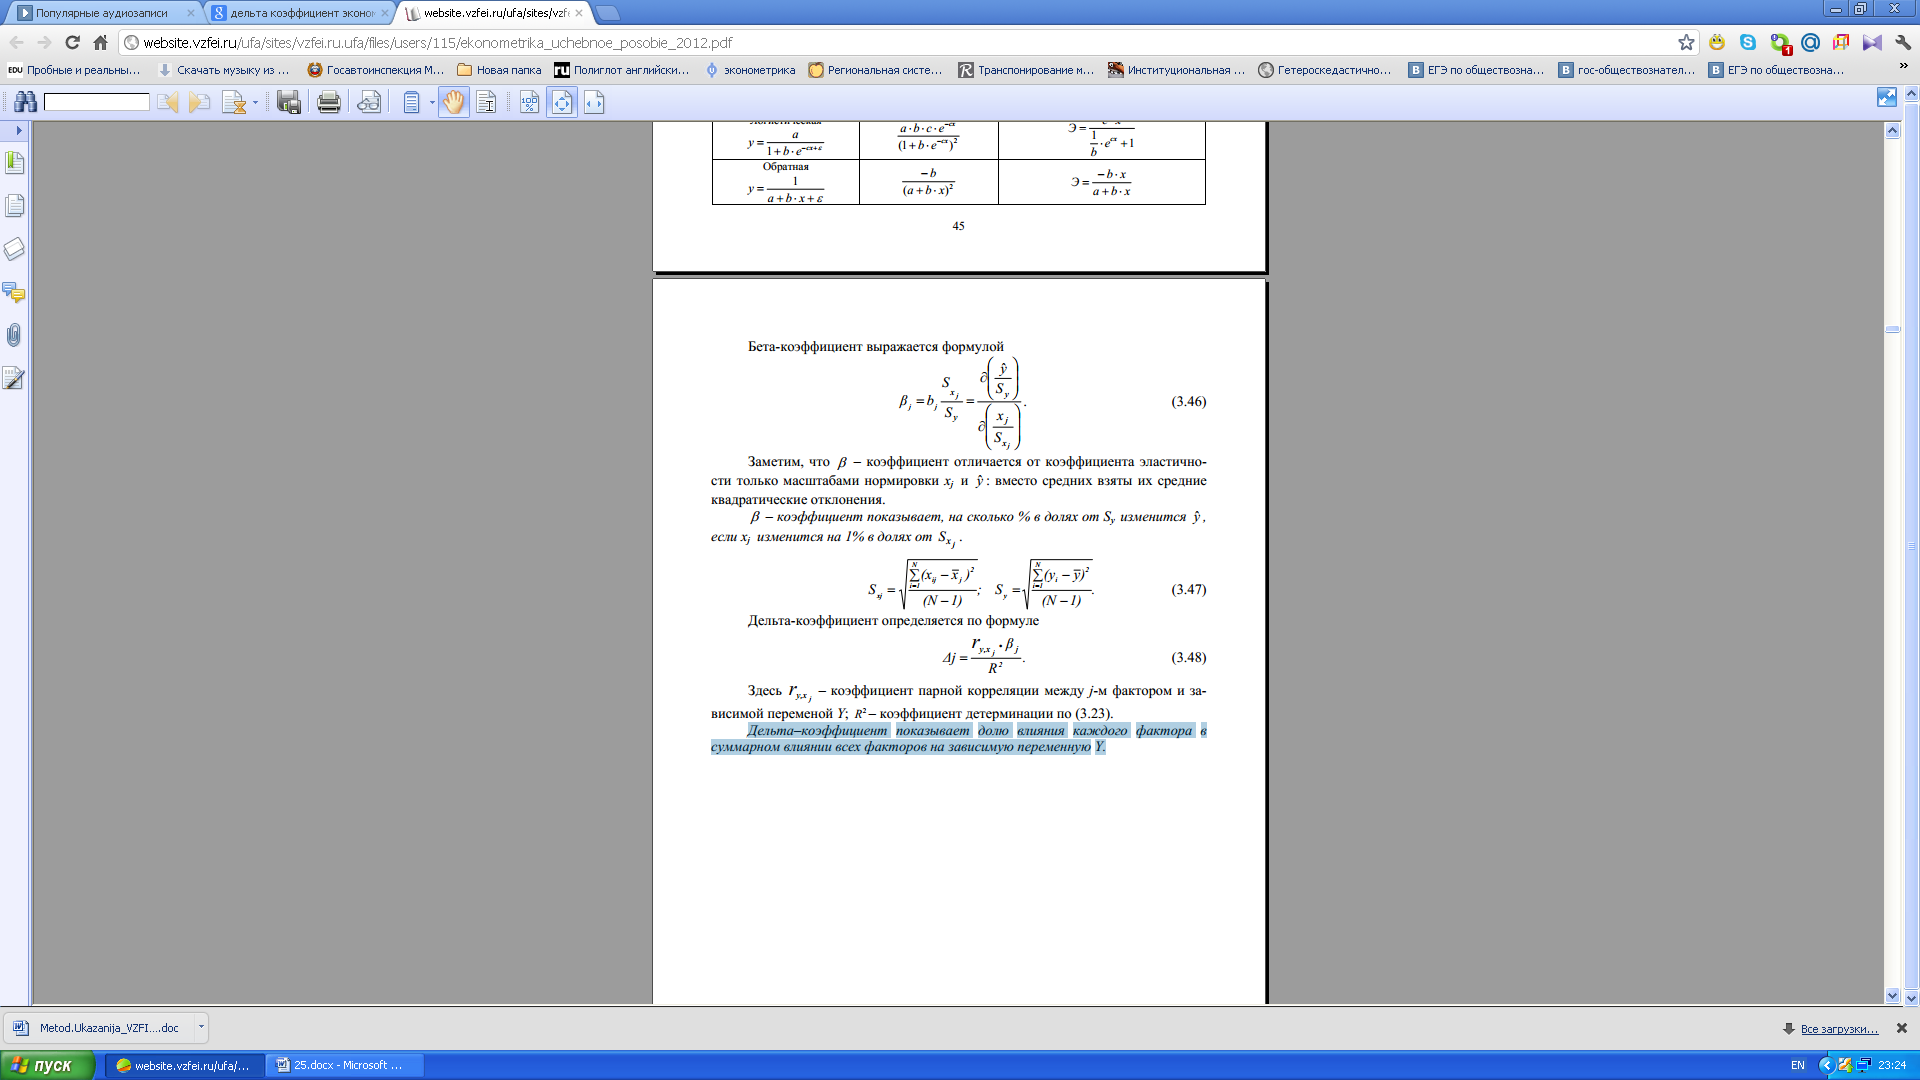Screen dimensions: 1920x1080
Task: Open Транспонирование bookmark
Action: (1026, 70)
